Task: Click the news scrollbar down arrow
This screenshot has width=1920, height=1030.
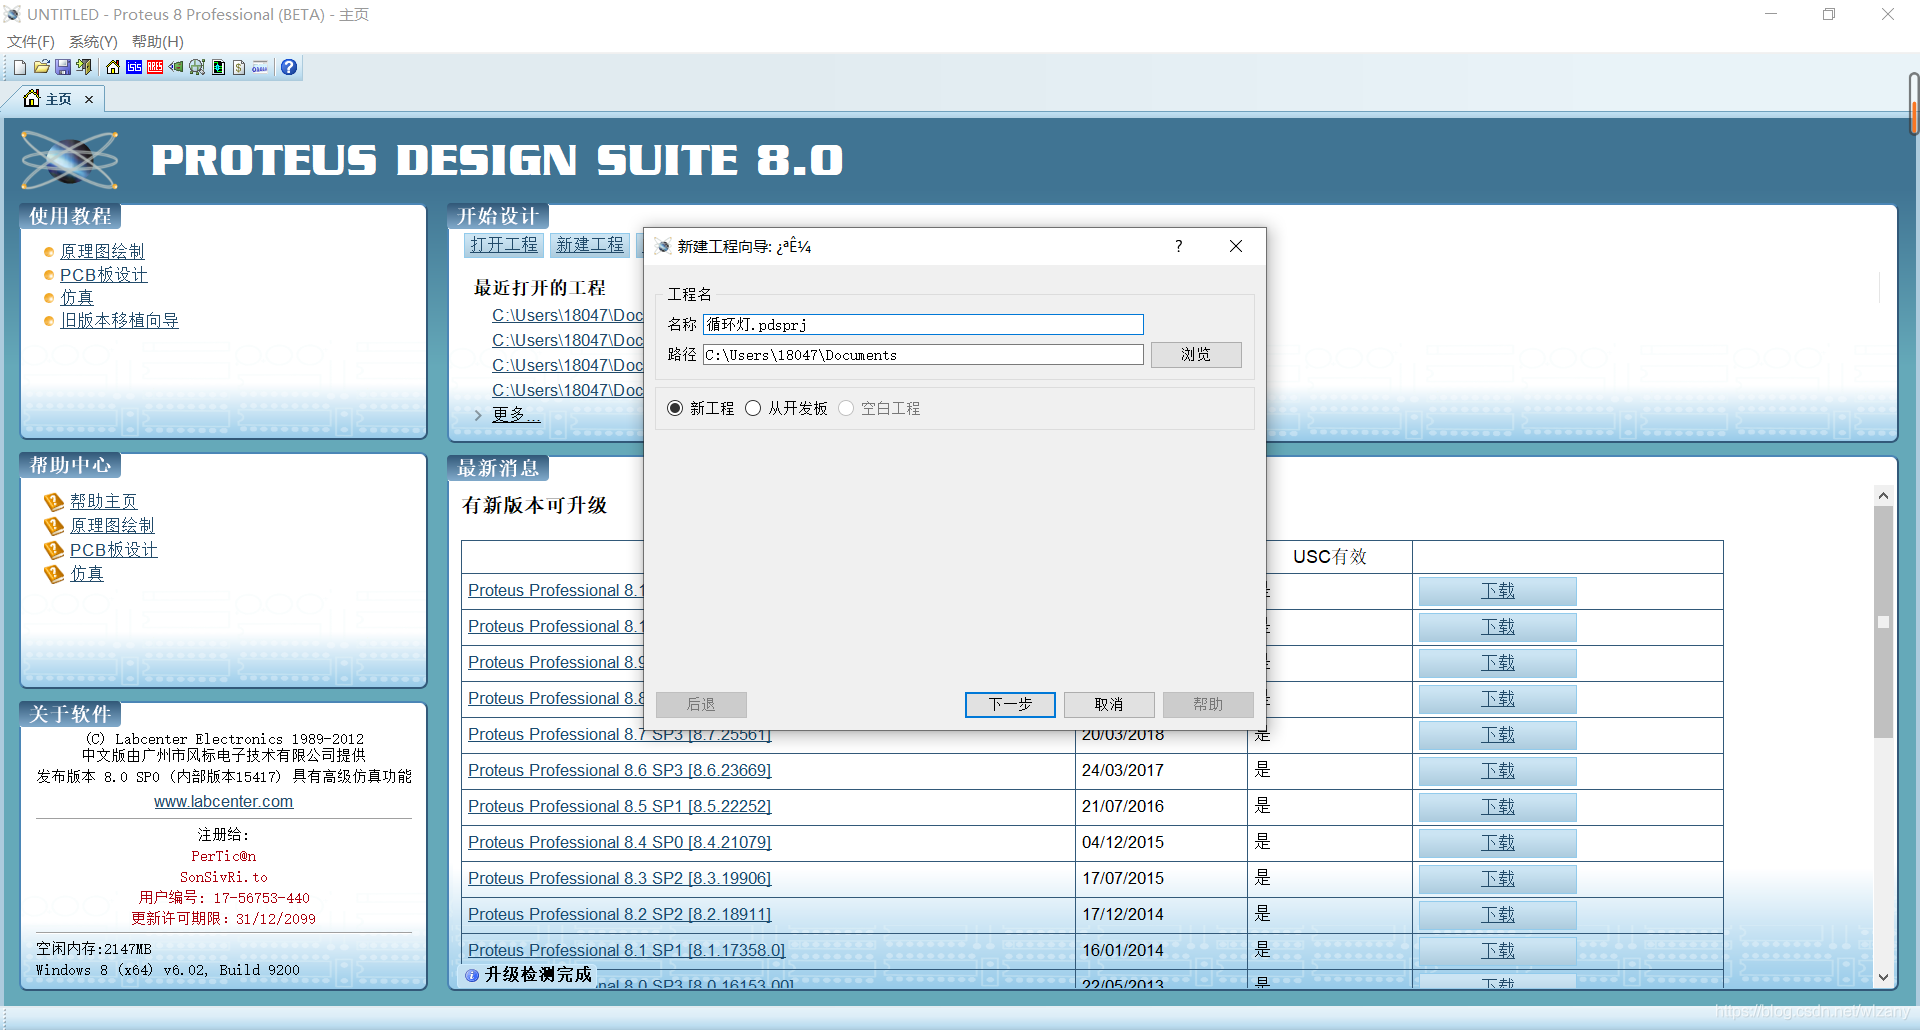Action: point(1883,977)
